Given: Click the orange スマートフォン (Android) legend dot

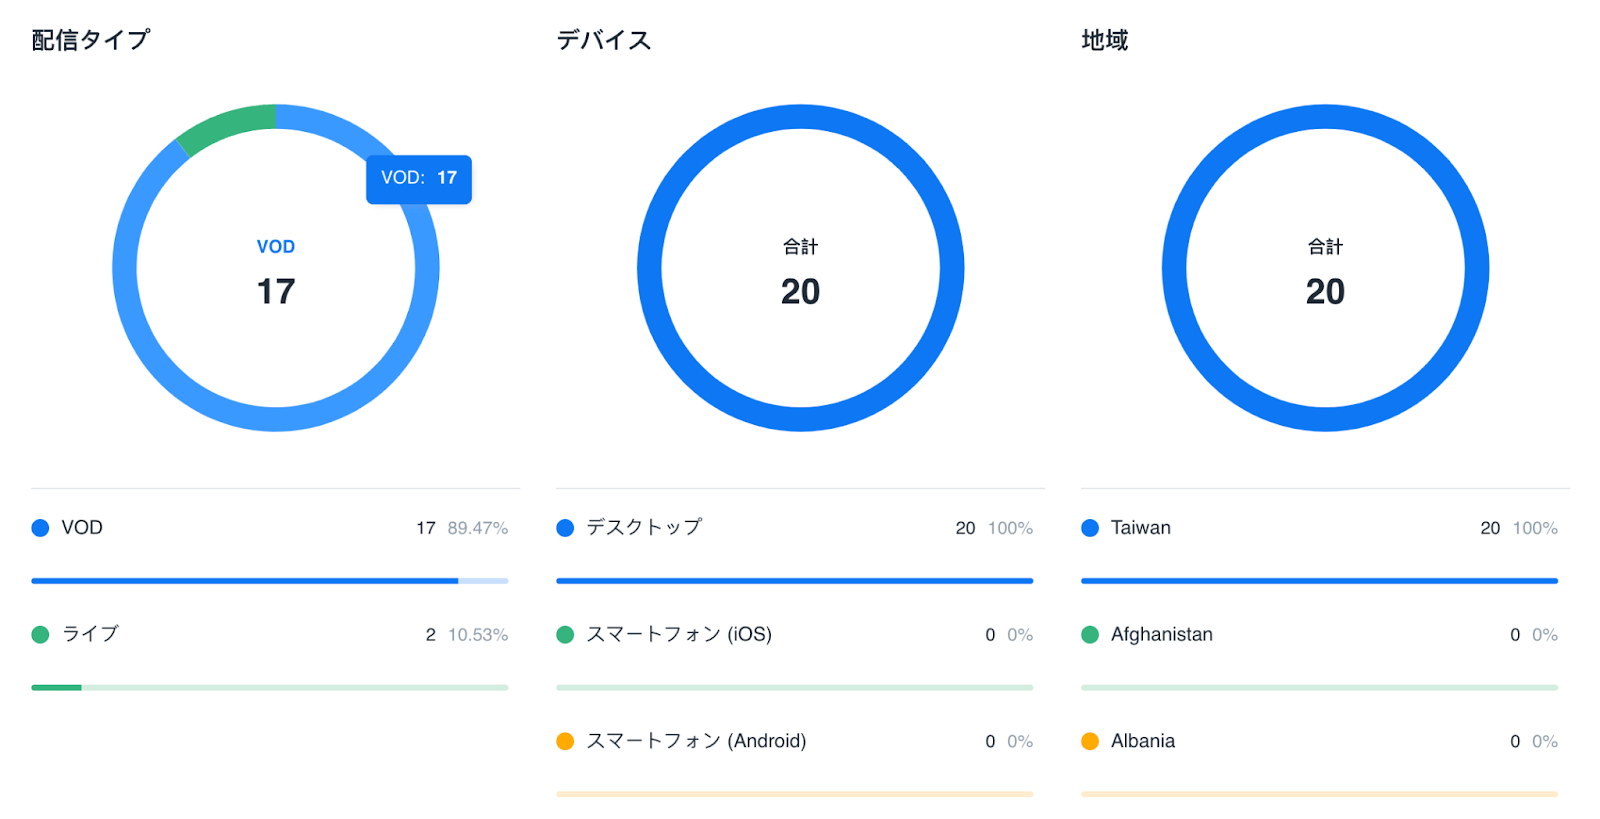Looking at the screenshot, I should [565, 741].
